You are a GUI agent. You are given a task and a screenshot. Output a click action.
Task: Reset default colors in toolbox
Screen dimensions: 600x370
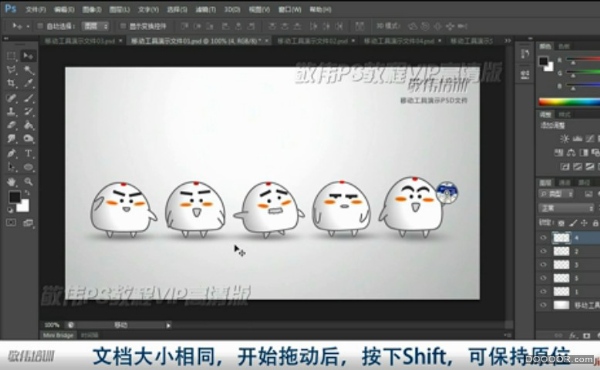(x=10, y=210)
